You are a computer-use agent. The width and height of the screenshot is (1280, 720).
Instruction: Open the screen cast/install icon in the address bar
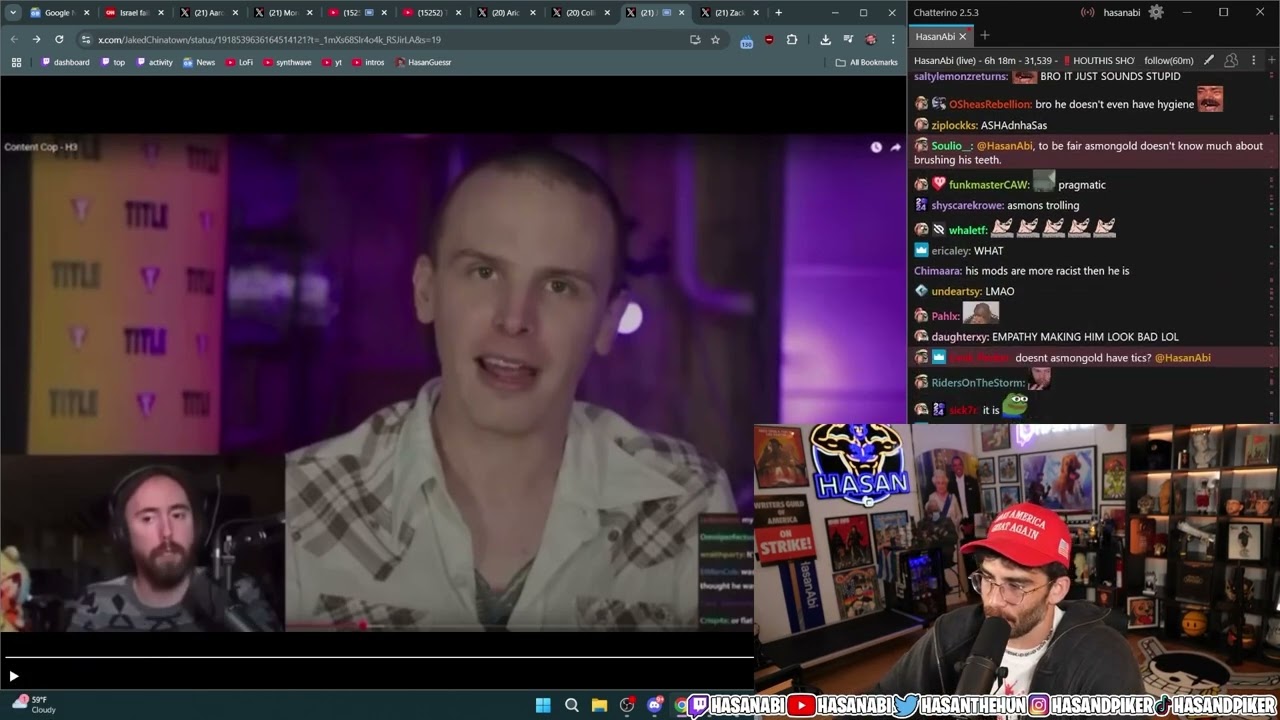695,39
